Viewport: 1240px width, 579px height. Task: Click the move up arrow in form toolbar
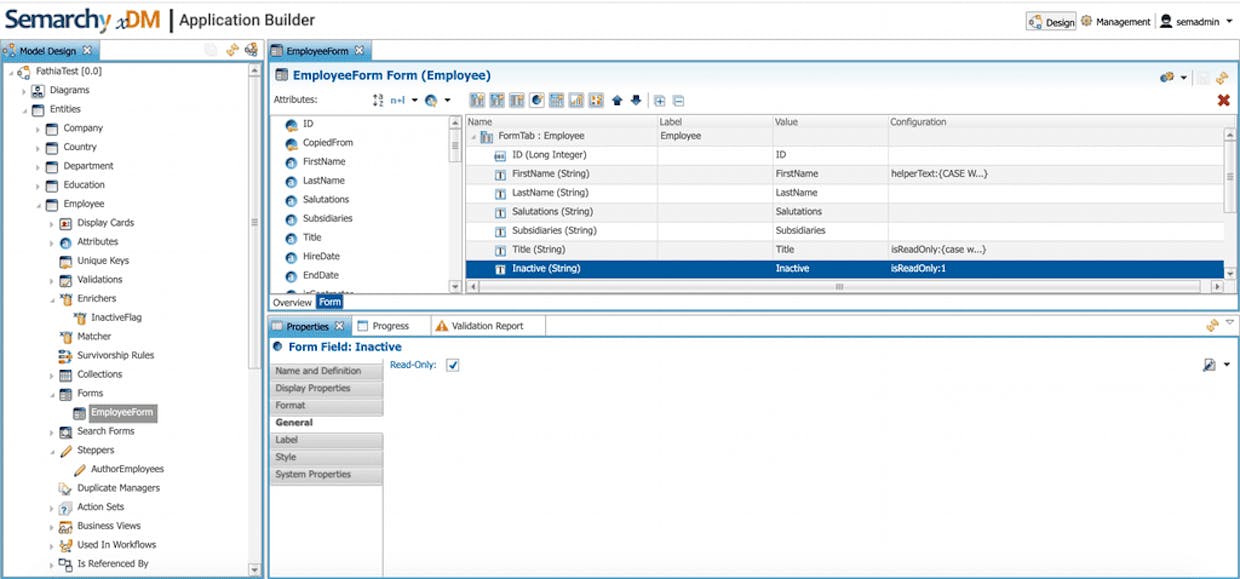617,100
